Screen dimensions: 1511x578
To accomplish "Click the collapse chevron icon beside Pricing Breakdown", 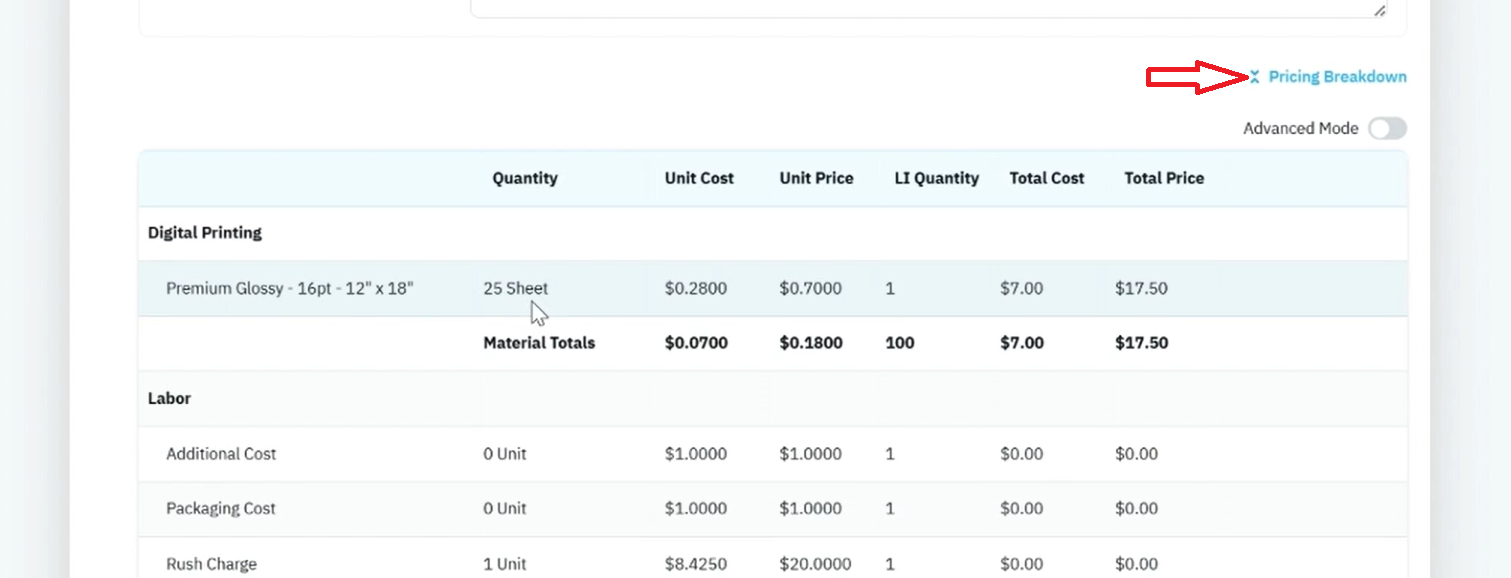I will click(x=1255, y=77).
